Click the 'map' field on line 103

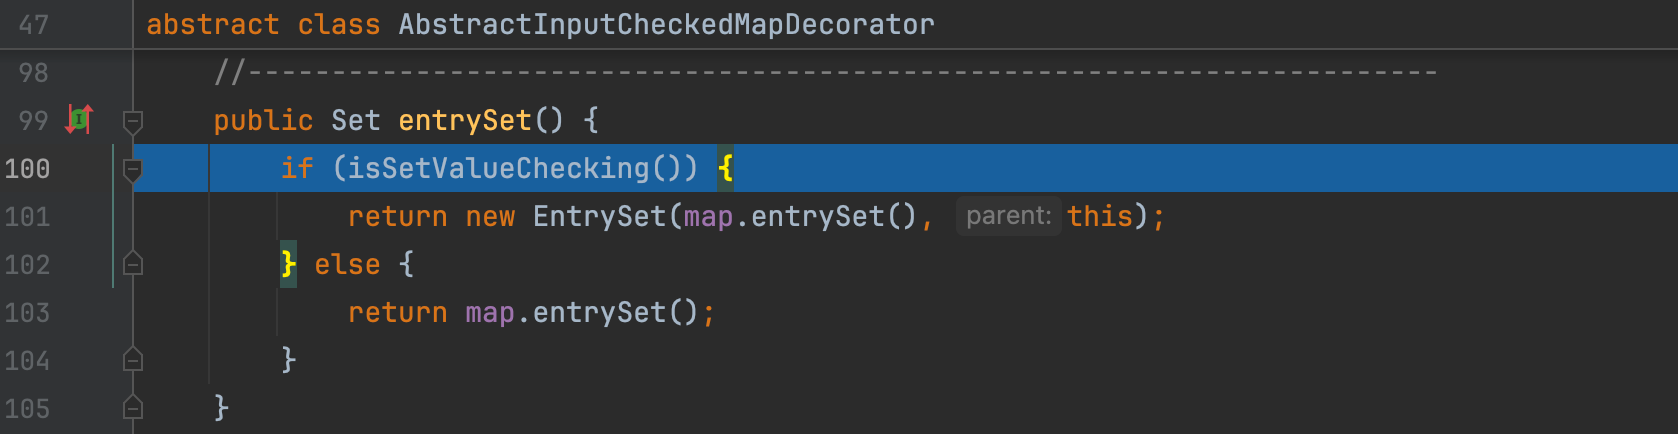489,313
